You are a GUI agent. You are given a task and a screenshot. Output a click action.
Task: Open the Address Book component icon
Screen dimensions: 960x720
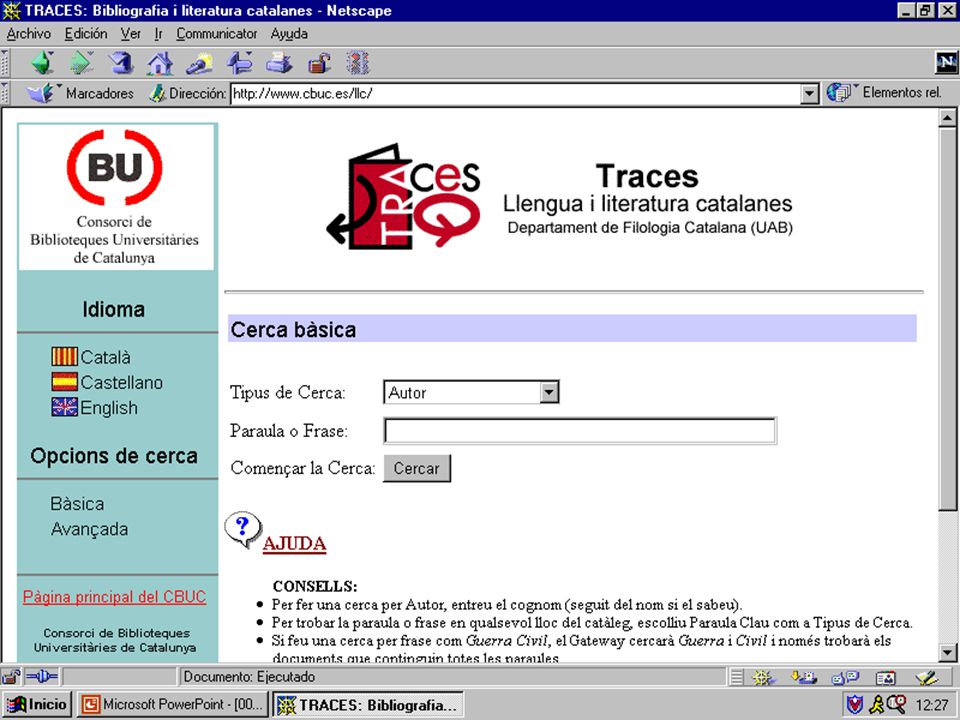click(x=885, y=677)
